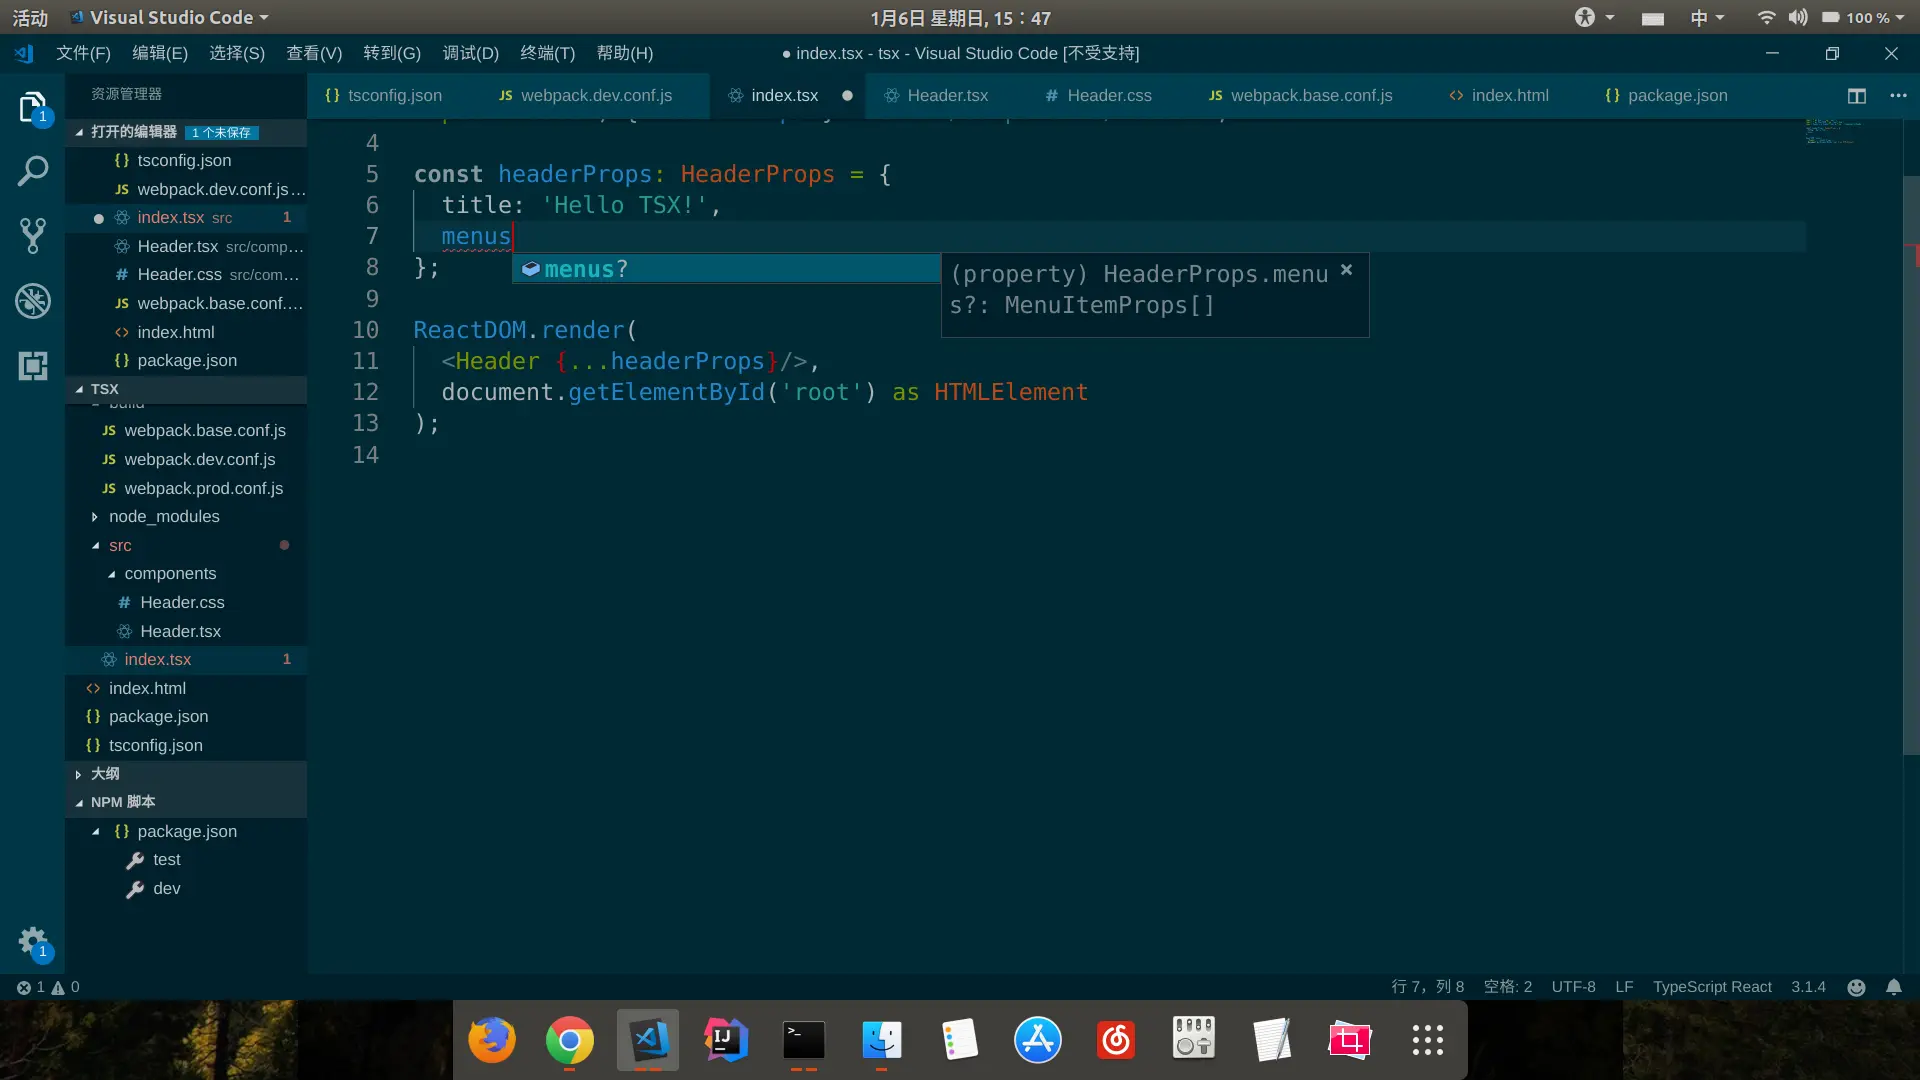Open the Debug view icon

click(33, 301)
